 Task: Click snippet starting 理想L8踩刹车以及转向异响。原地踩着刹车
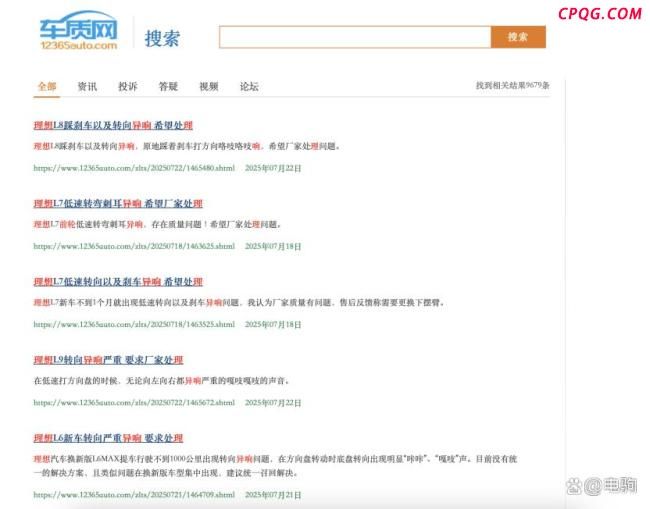point(187,146)
